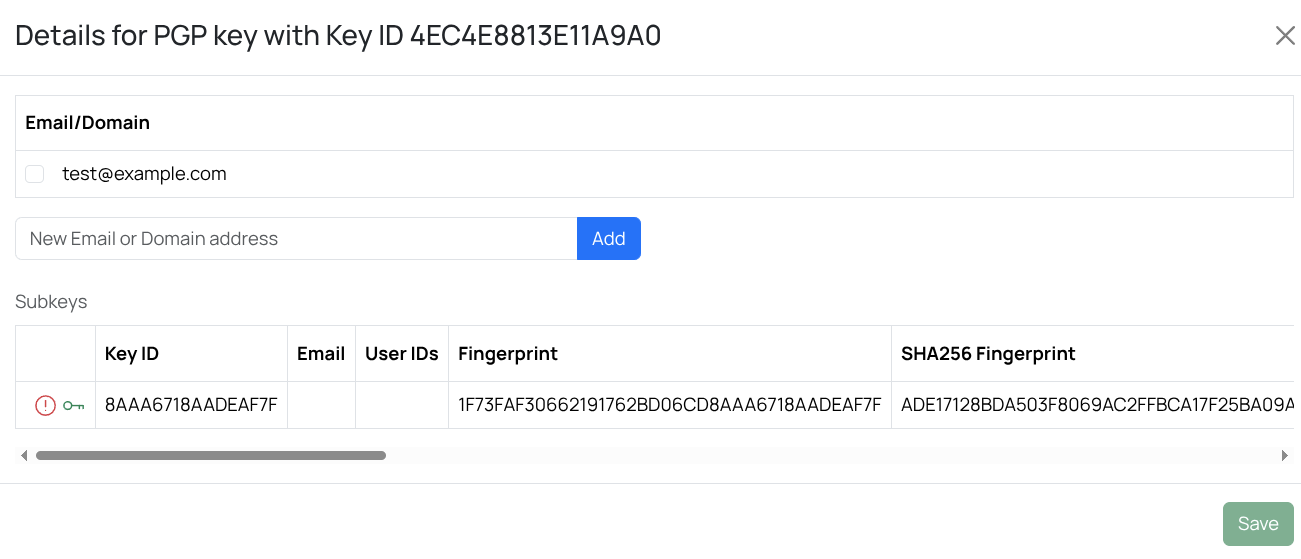
Task: Close the PGP key details dialog
Action: click(1285, 36)
